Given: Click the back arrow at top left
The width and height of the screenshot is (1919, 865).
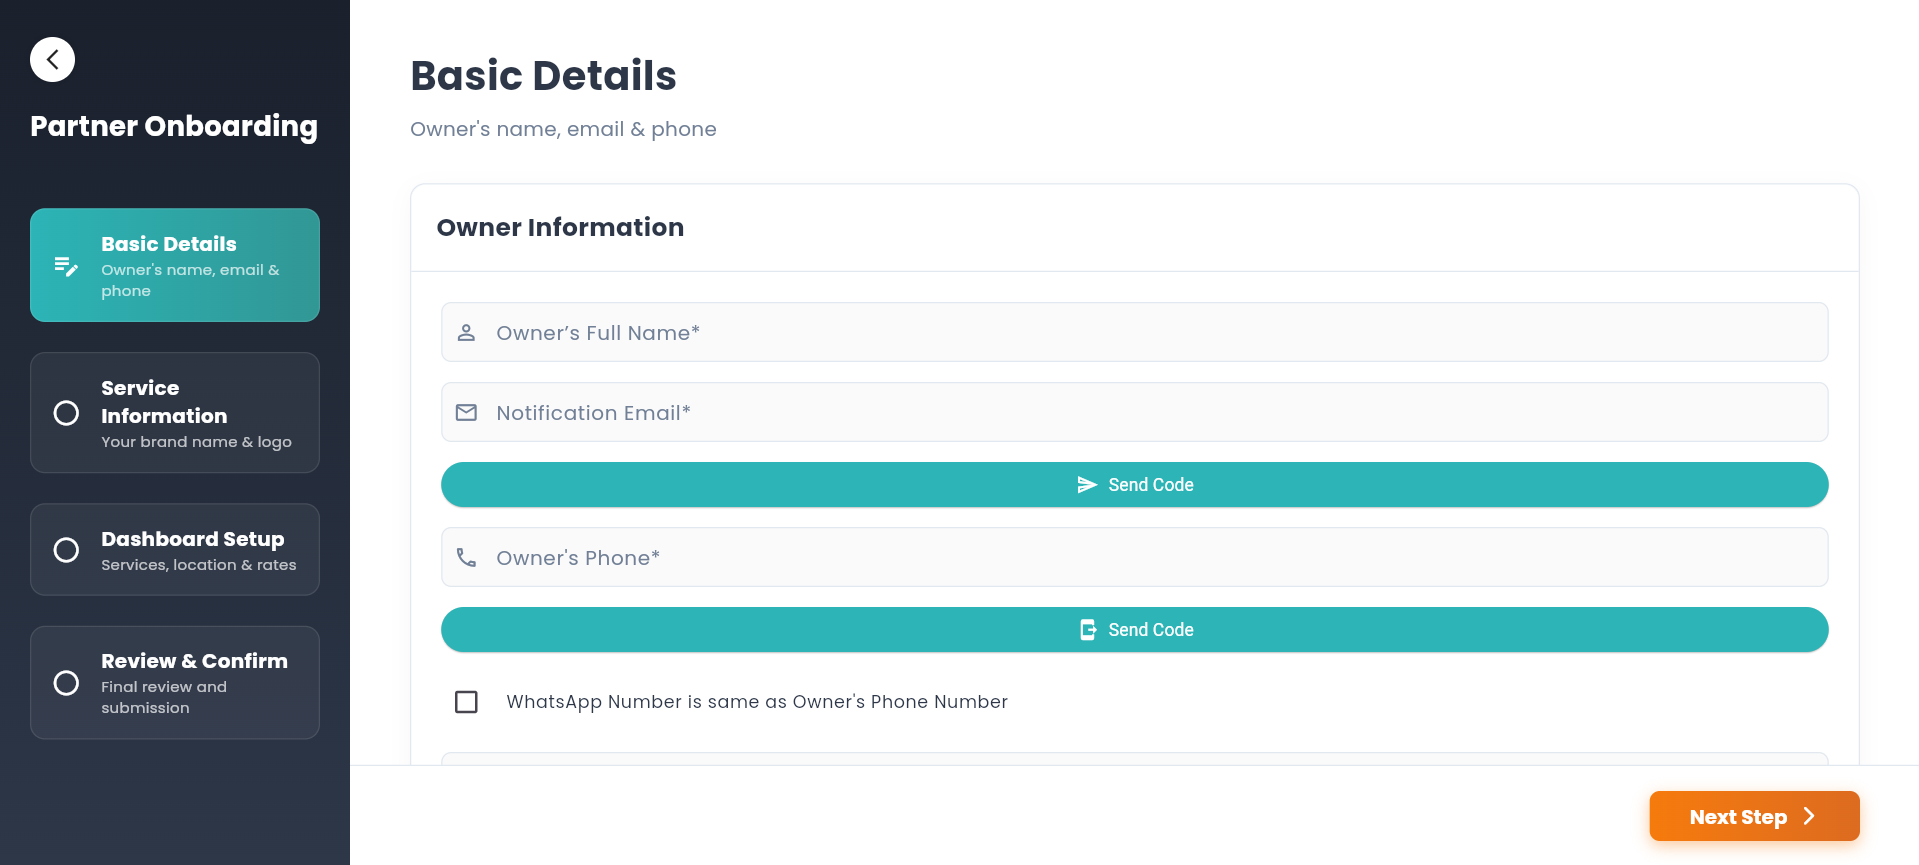Looking at the screenshot, I should click(x=52, y=59).
